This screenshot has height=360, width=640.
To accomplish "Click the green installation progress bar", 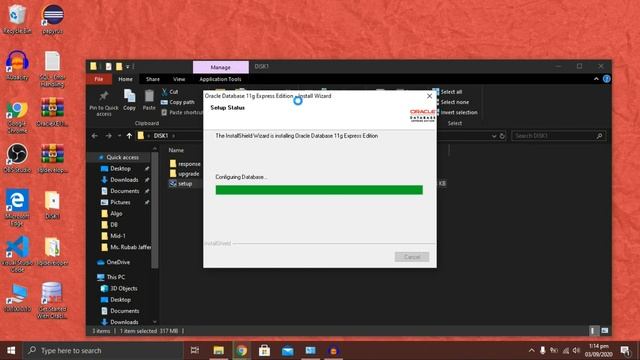I will (x=319, y=190).
